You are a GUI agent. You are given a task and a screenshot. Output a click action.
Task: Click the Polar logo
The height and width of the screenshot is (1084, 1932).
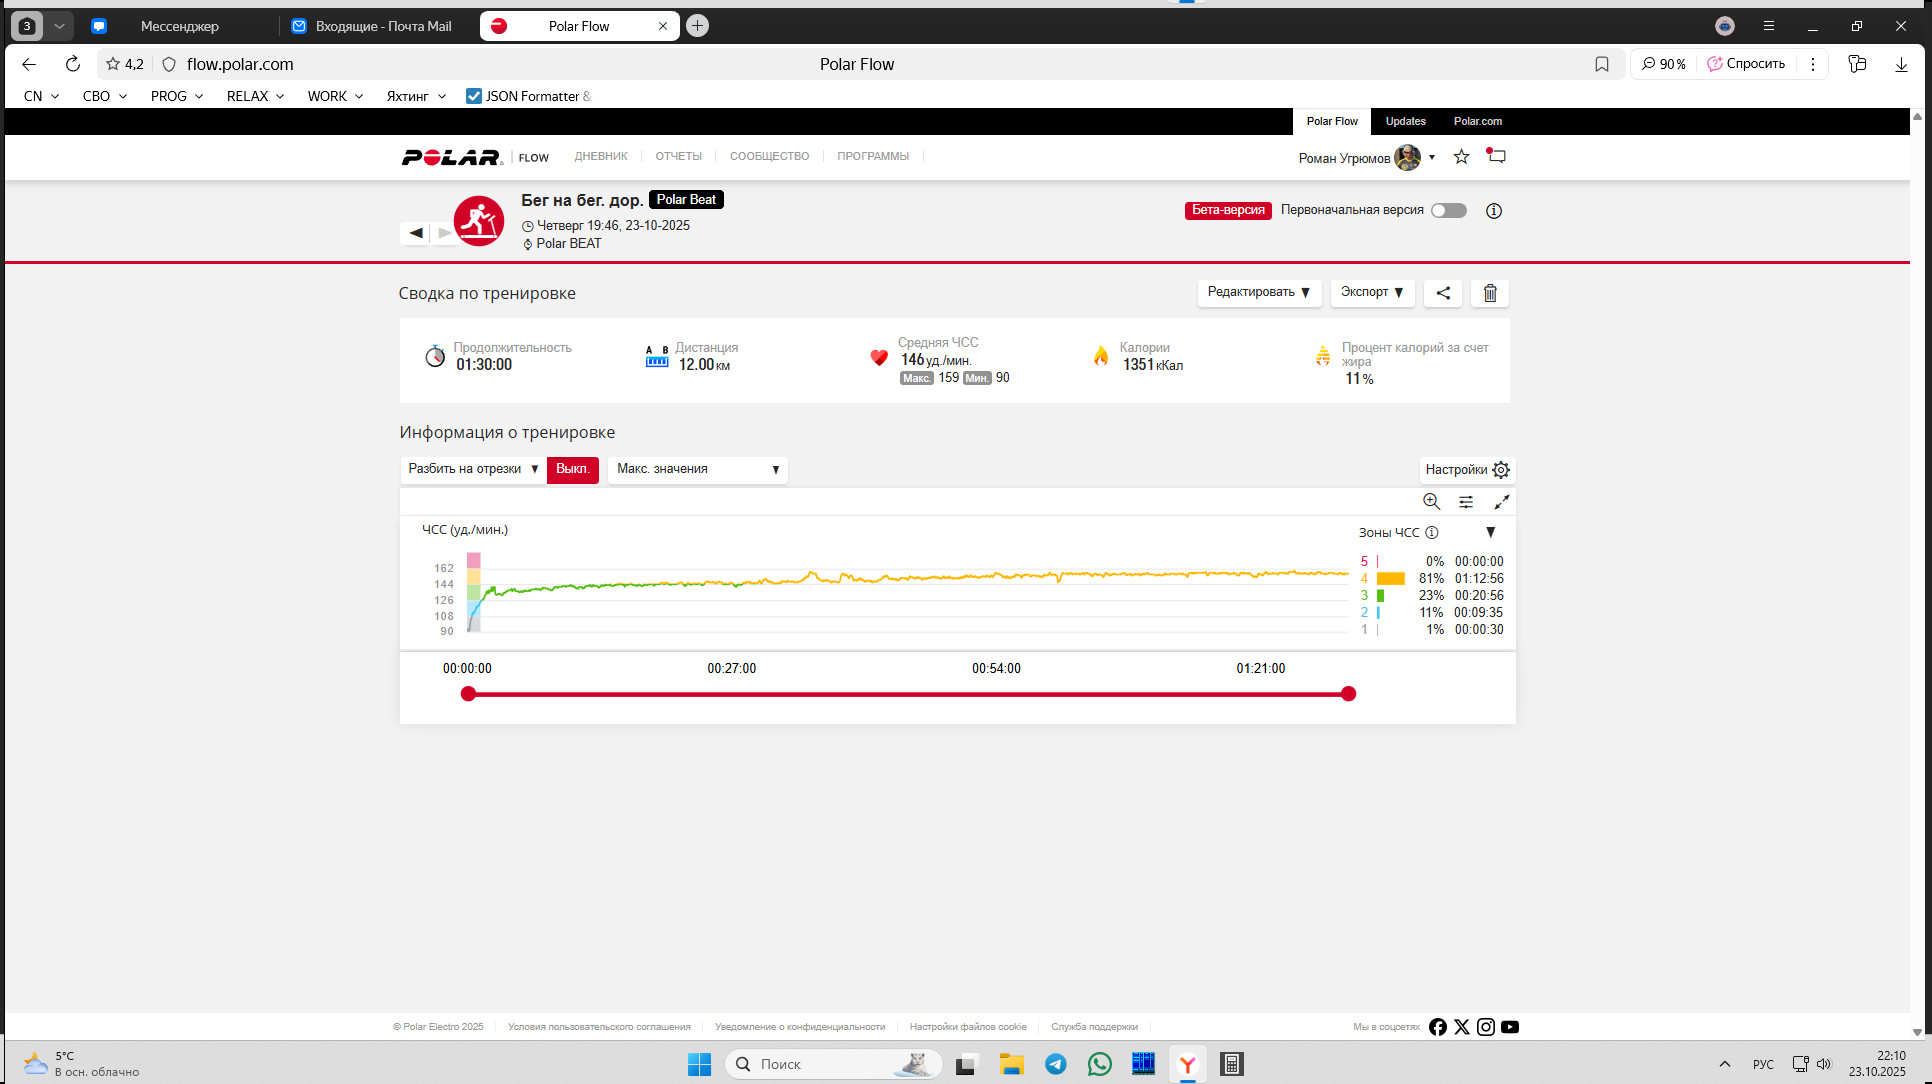452,157
